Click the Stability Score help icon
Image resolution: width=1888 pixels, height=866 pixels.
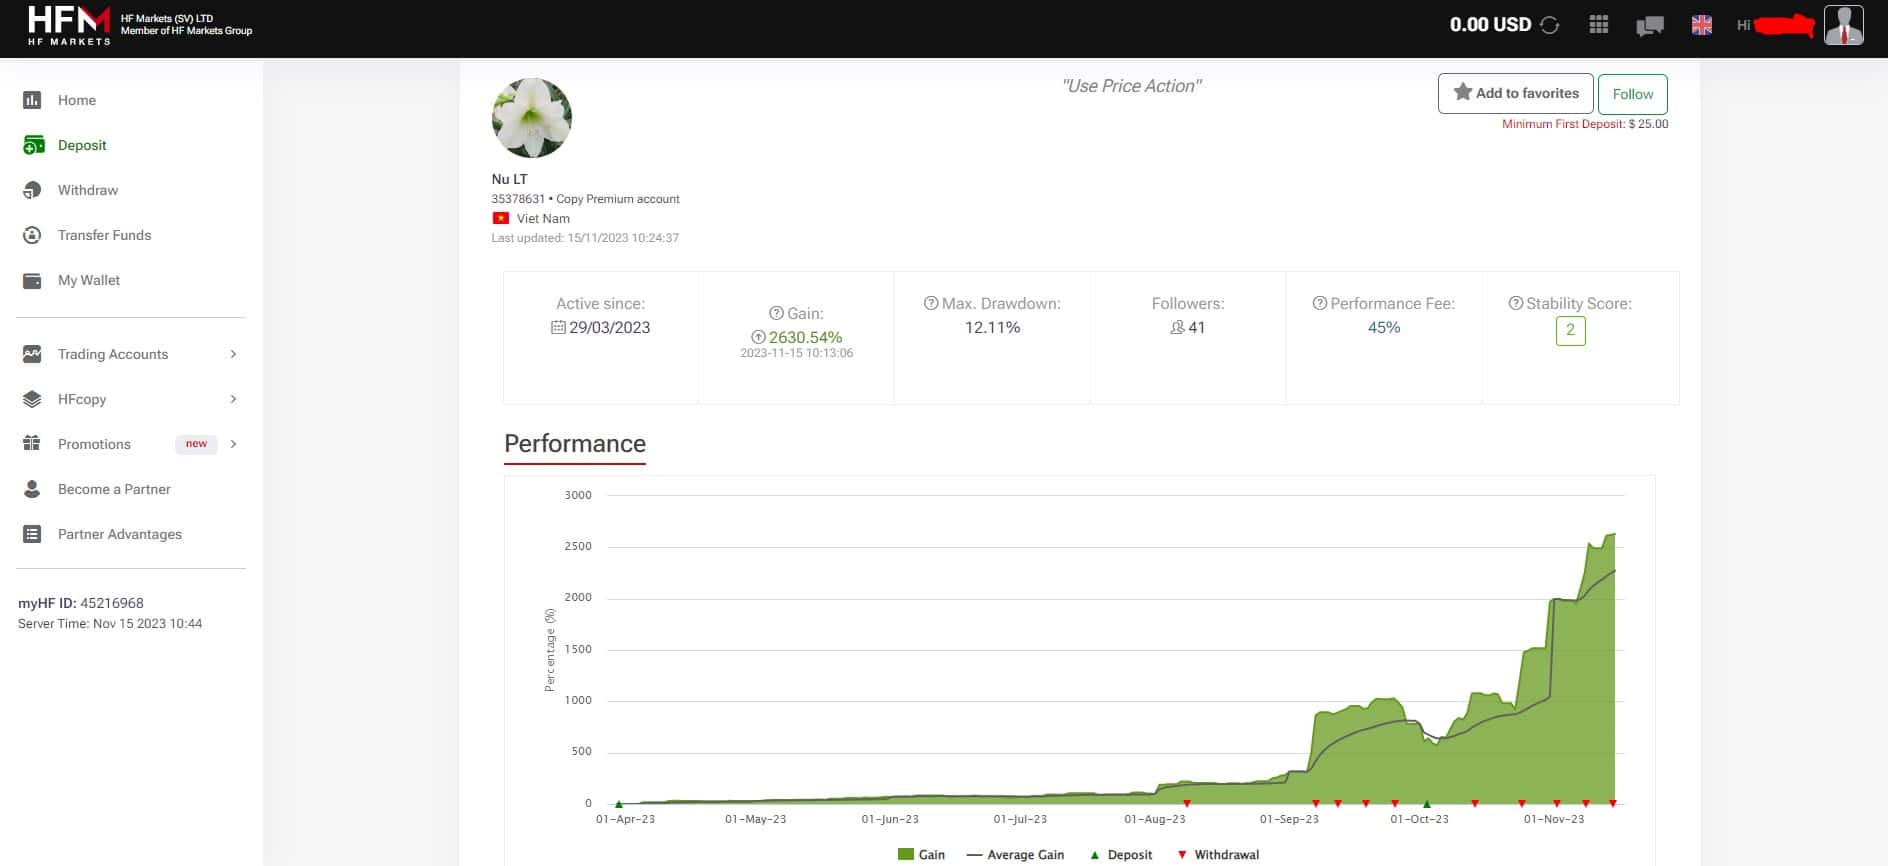pyautogui.click(x=1516, y=303)
